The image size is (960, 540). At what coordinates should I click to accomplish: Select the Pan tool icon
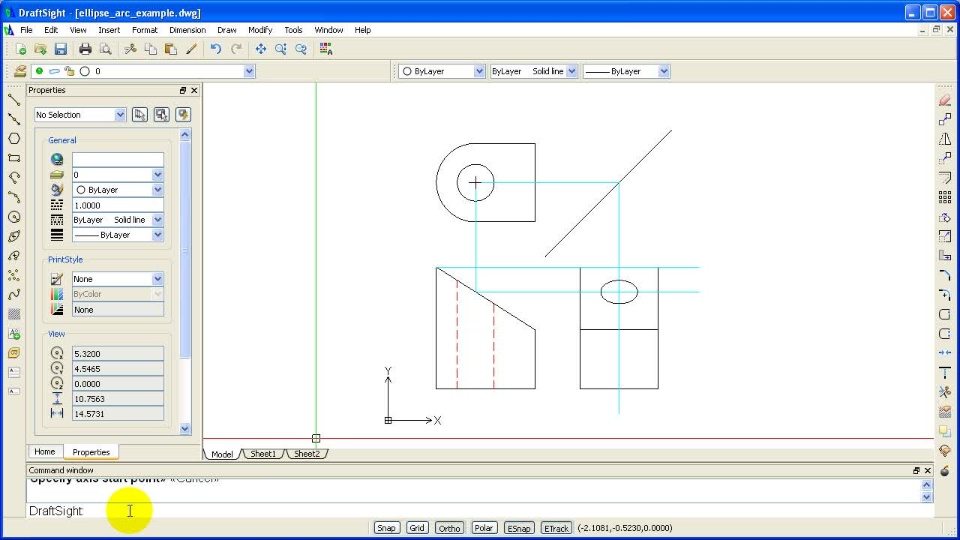coord(261,49)
